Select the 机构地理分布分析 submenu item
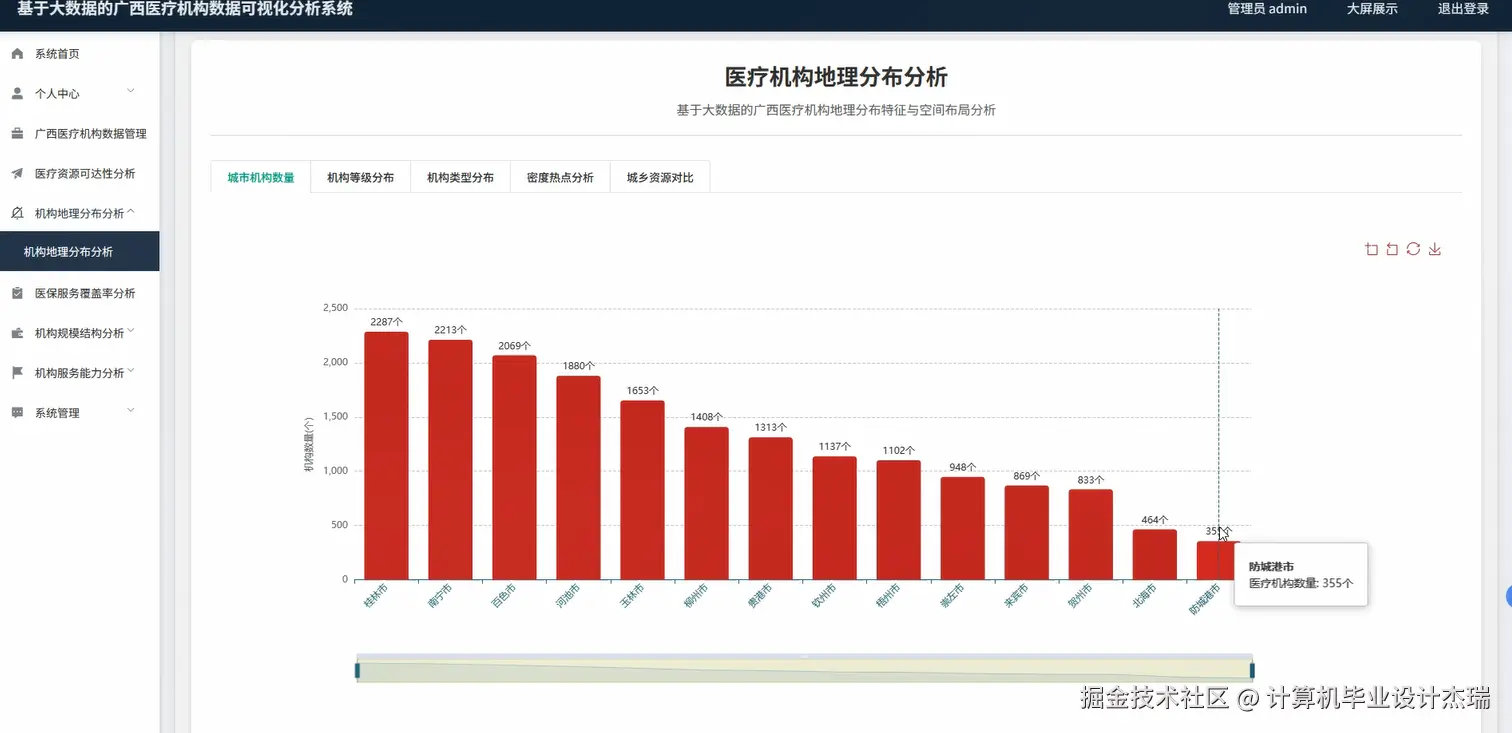This screenshot has height=733, width=1512. point(80,252)
